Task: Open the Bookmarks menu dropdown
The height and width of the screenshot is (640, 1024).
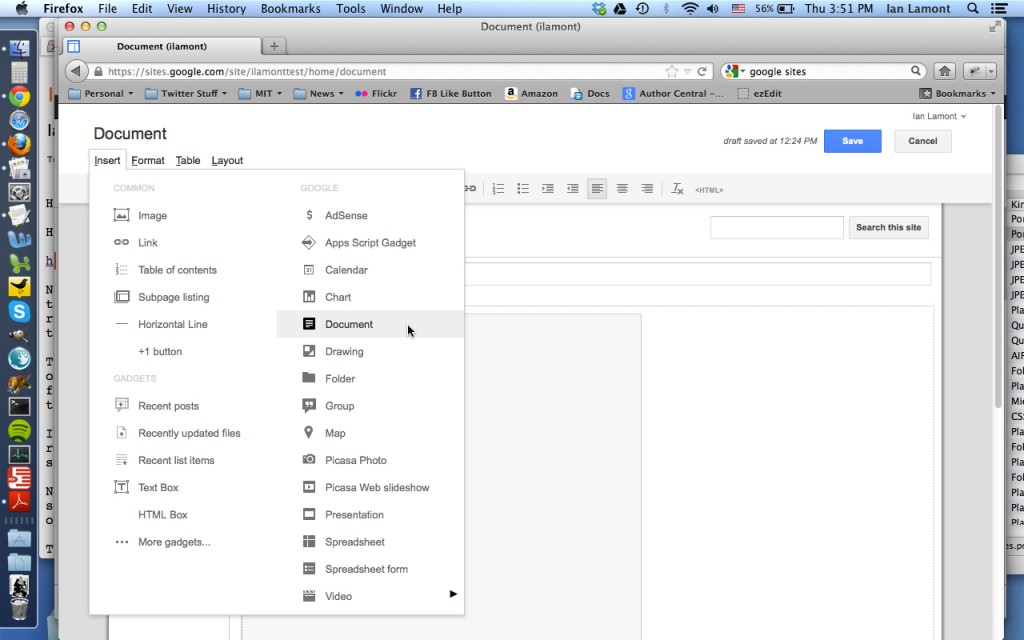Action: point(957,93)
